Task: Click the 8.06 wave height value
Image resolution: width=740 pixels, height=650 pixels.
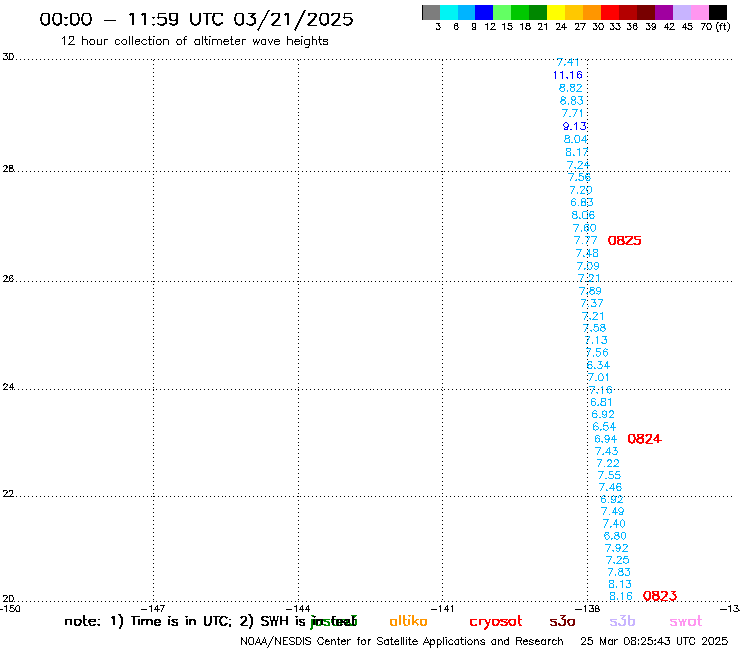Action: click(583, 215)
